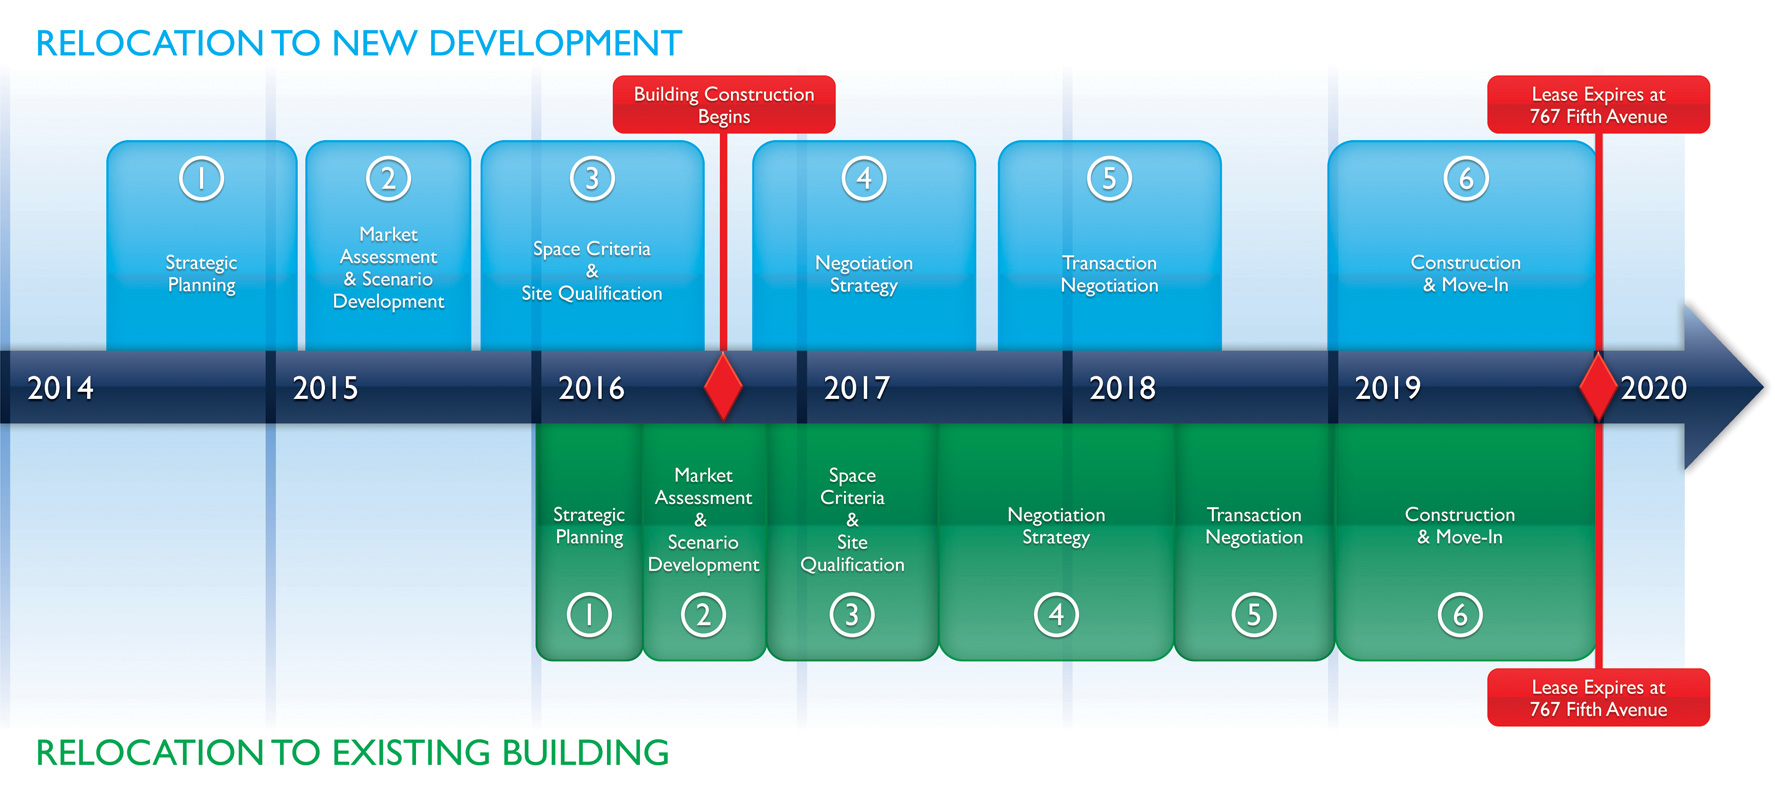Click the blue circled number 1 icon
Viewport: 1775px width, 809px height.
click(201, 179)
